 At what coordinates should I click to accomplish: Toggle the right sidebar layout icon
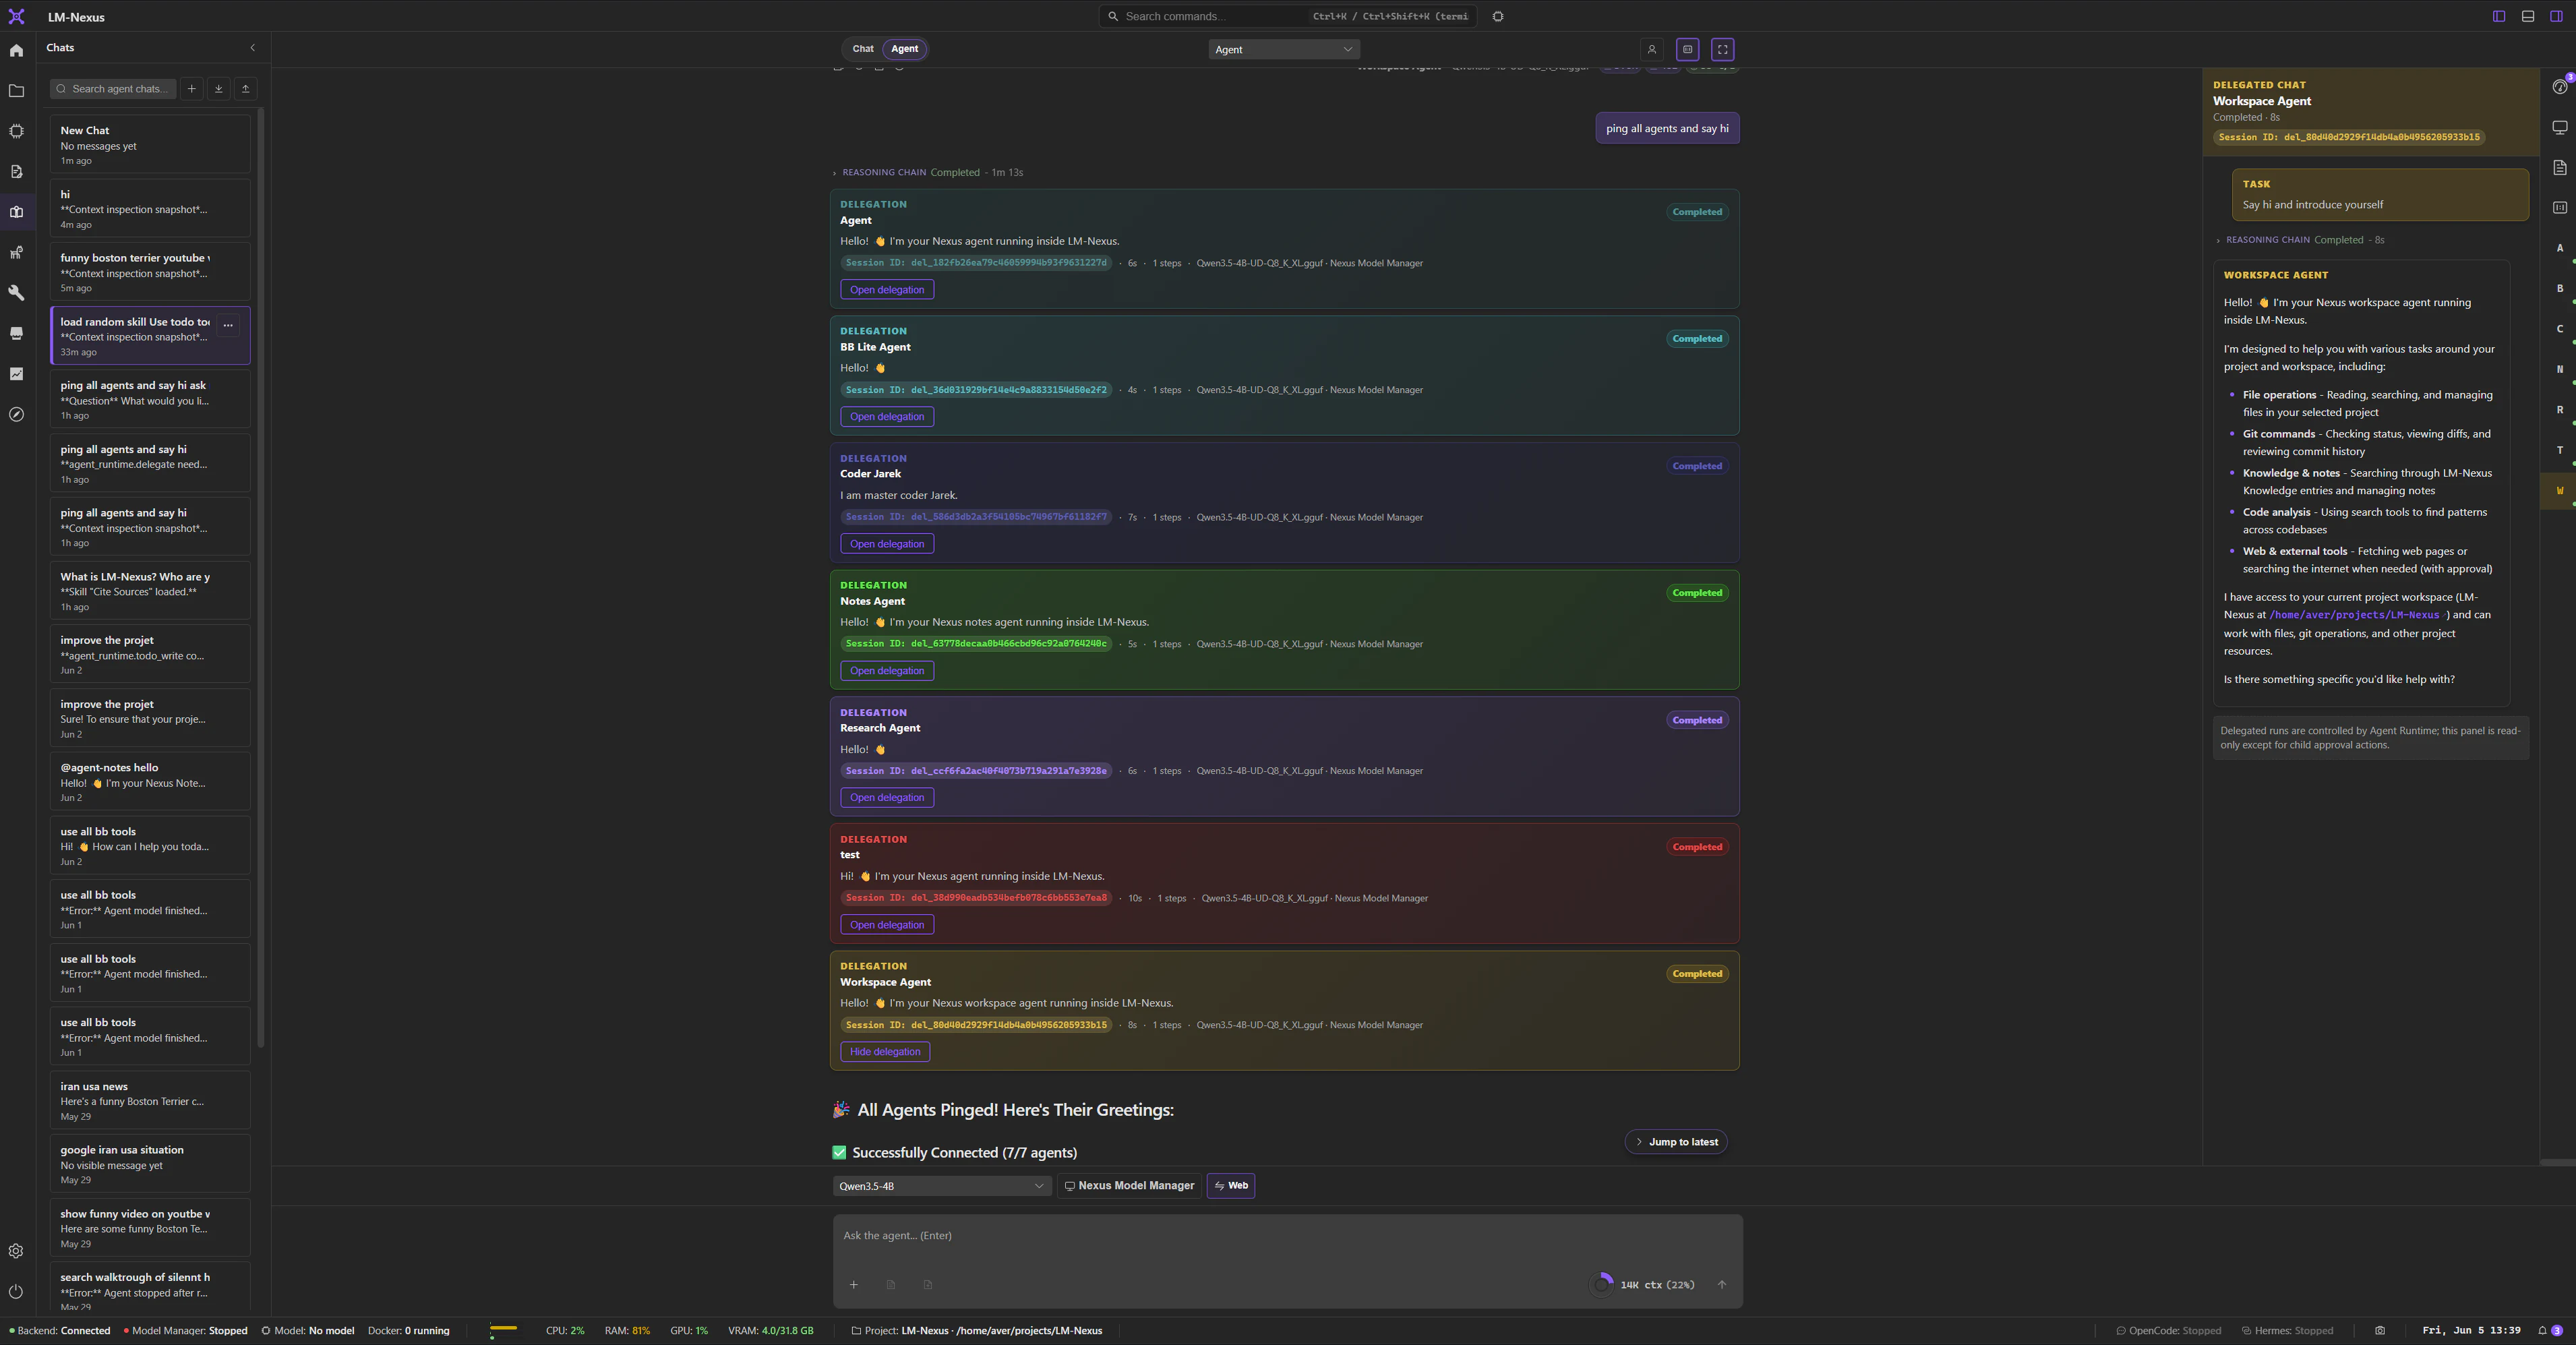(x=2556, y=16)
